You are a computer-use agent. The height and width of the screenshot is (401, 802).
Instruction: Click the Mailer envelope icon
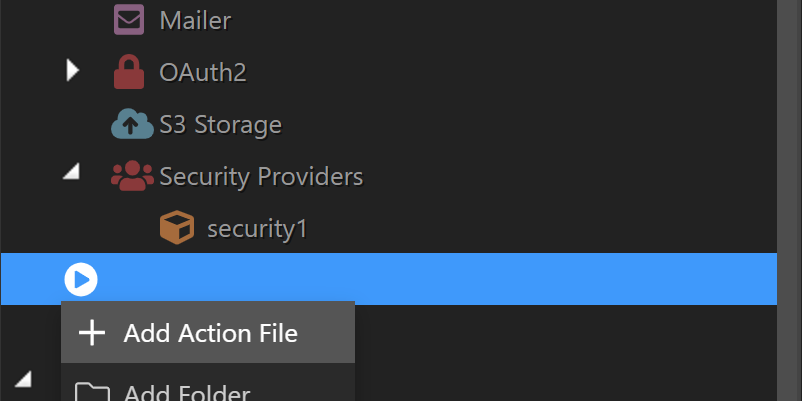coord(129,19)
